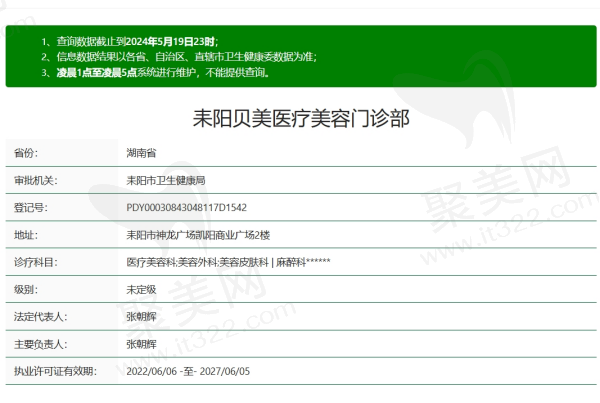Click the notice about 凌晨1点至凌晨5点 maintenance
This screenshot has width=600, height=403.
coord(156,72)
